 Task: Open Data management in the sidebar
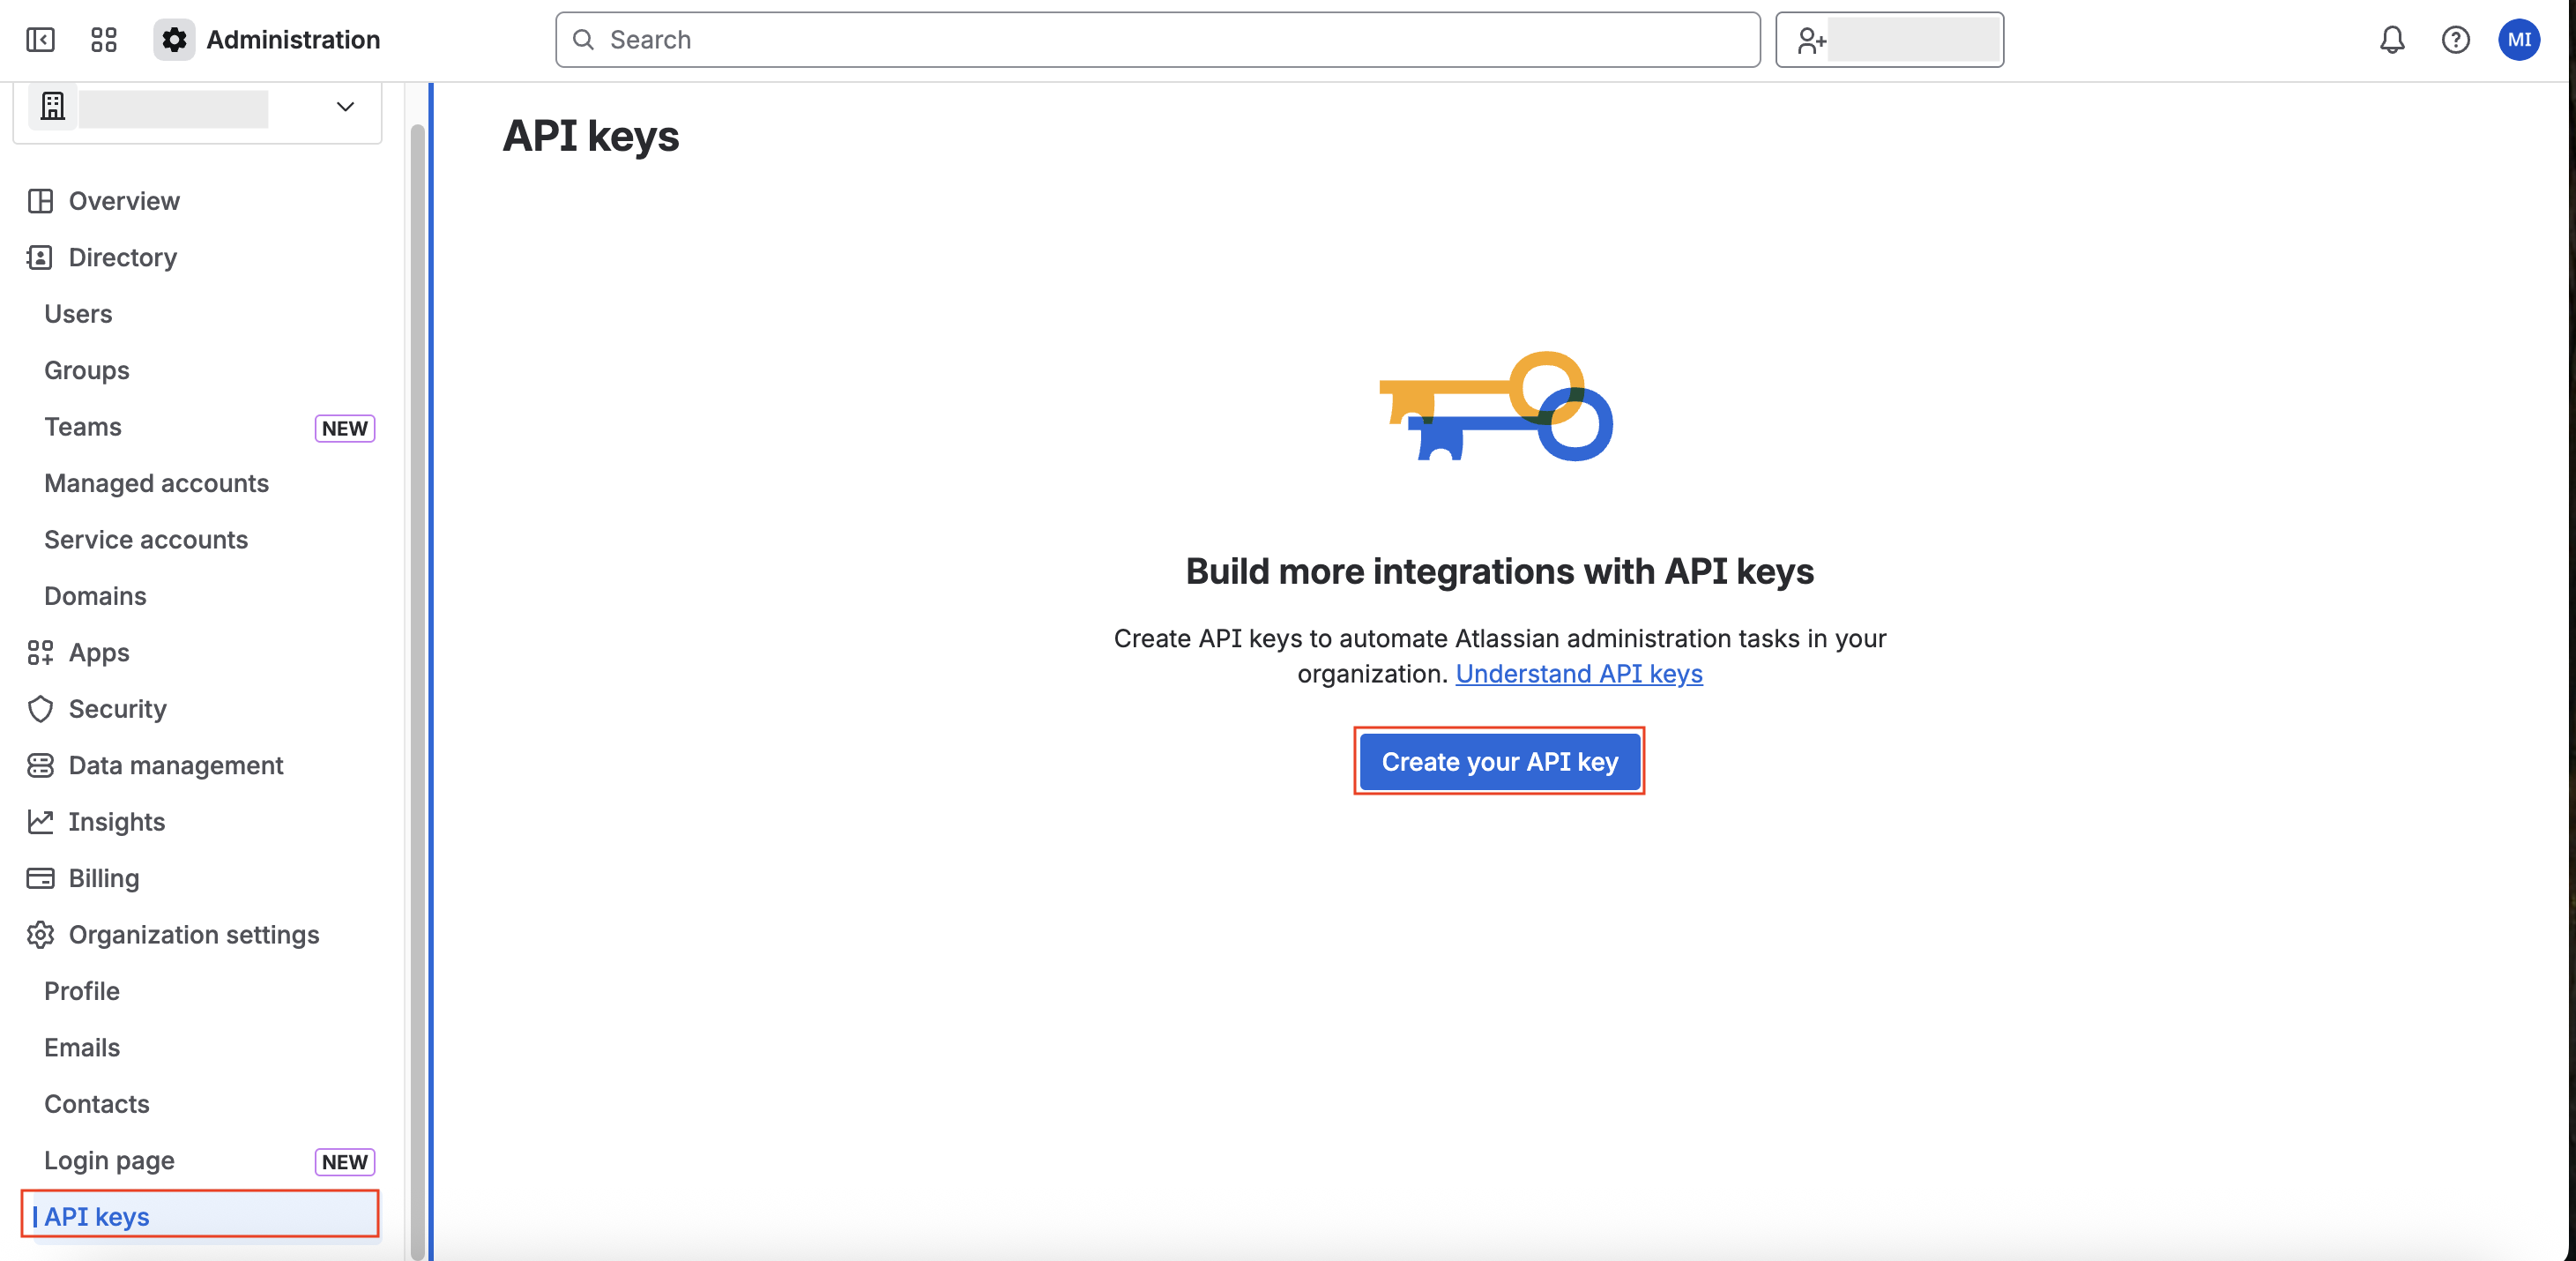pyautogui.click(x=176, y=765)
